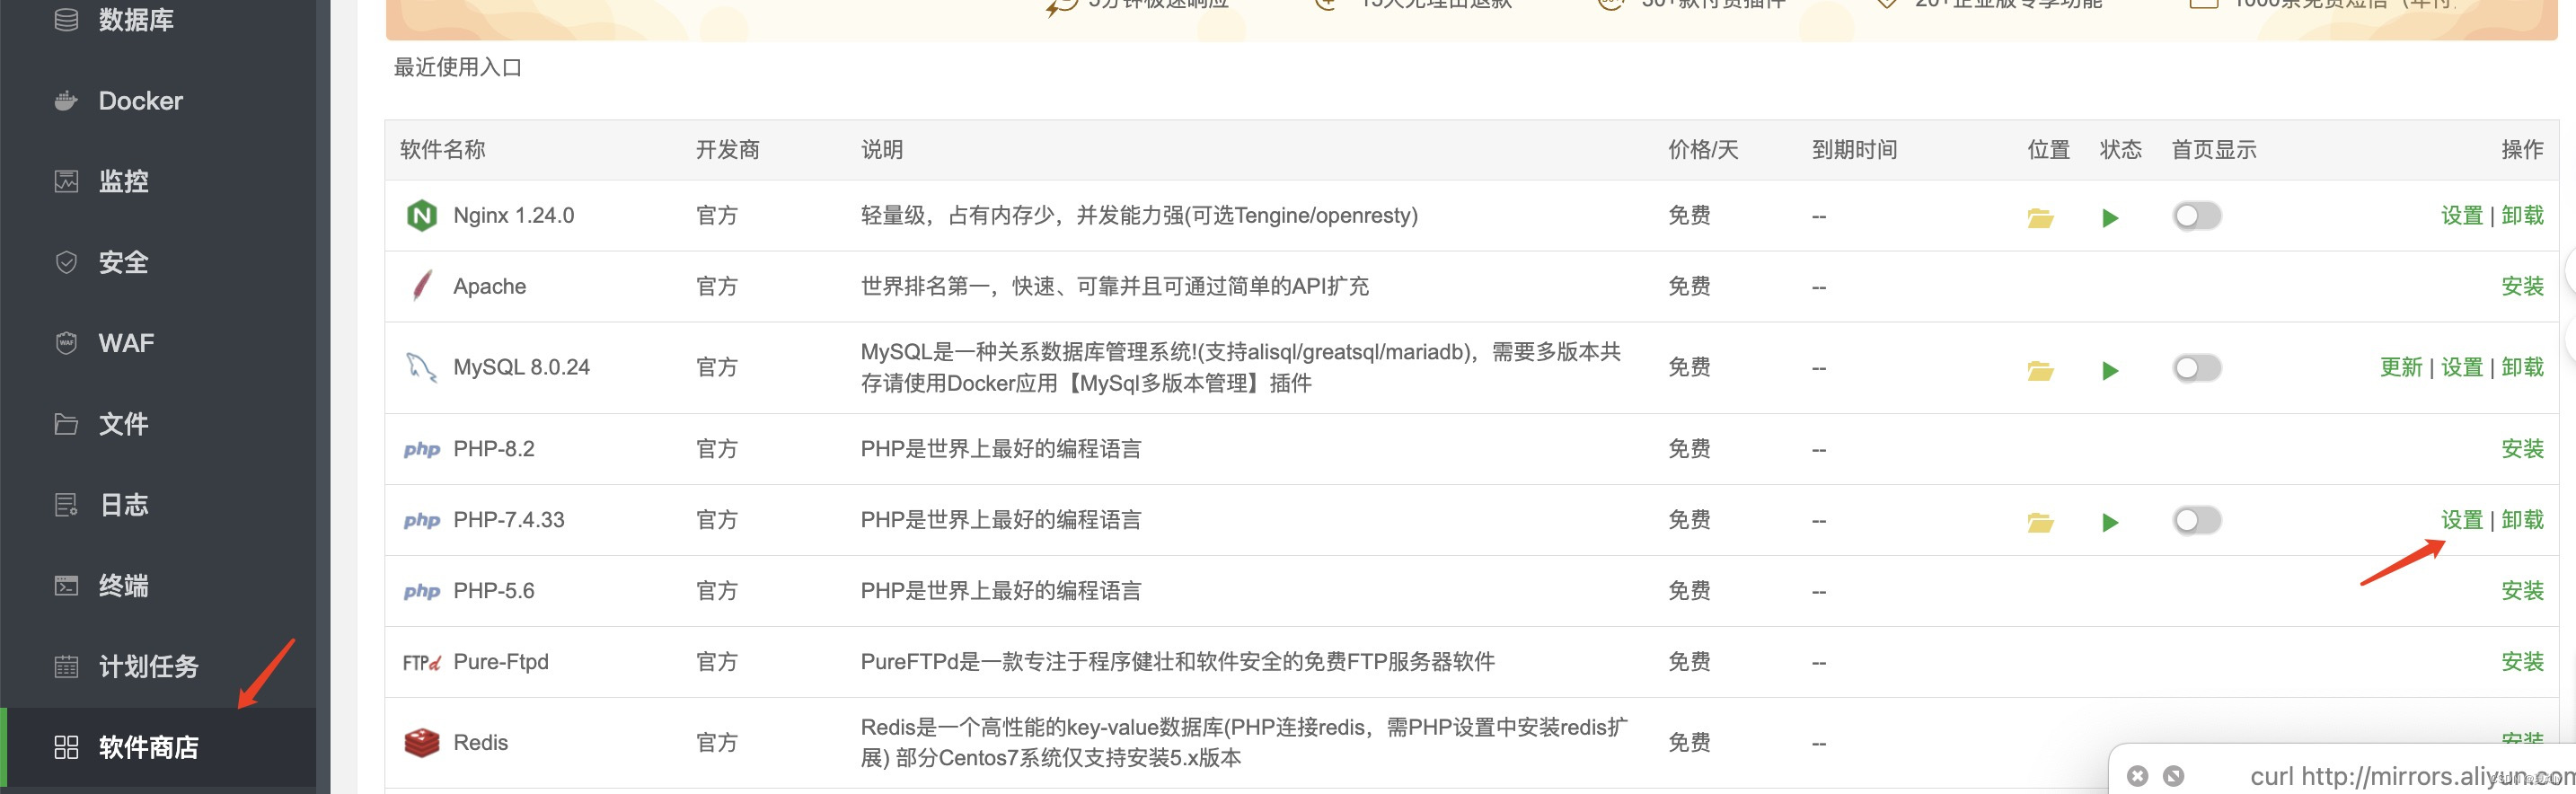Click the 软件名称 column header

point(442,150)
